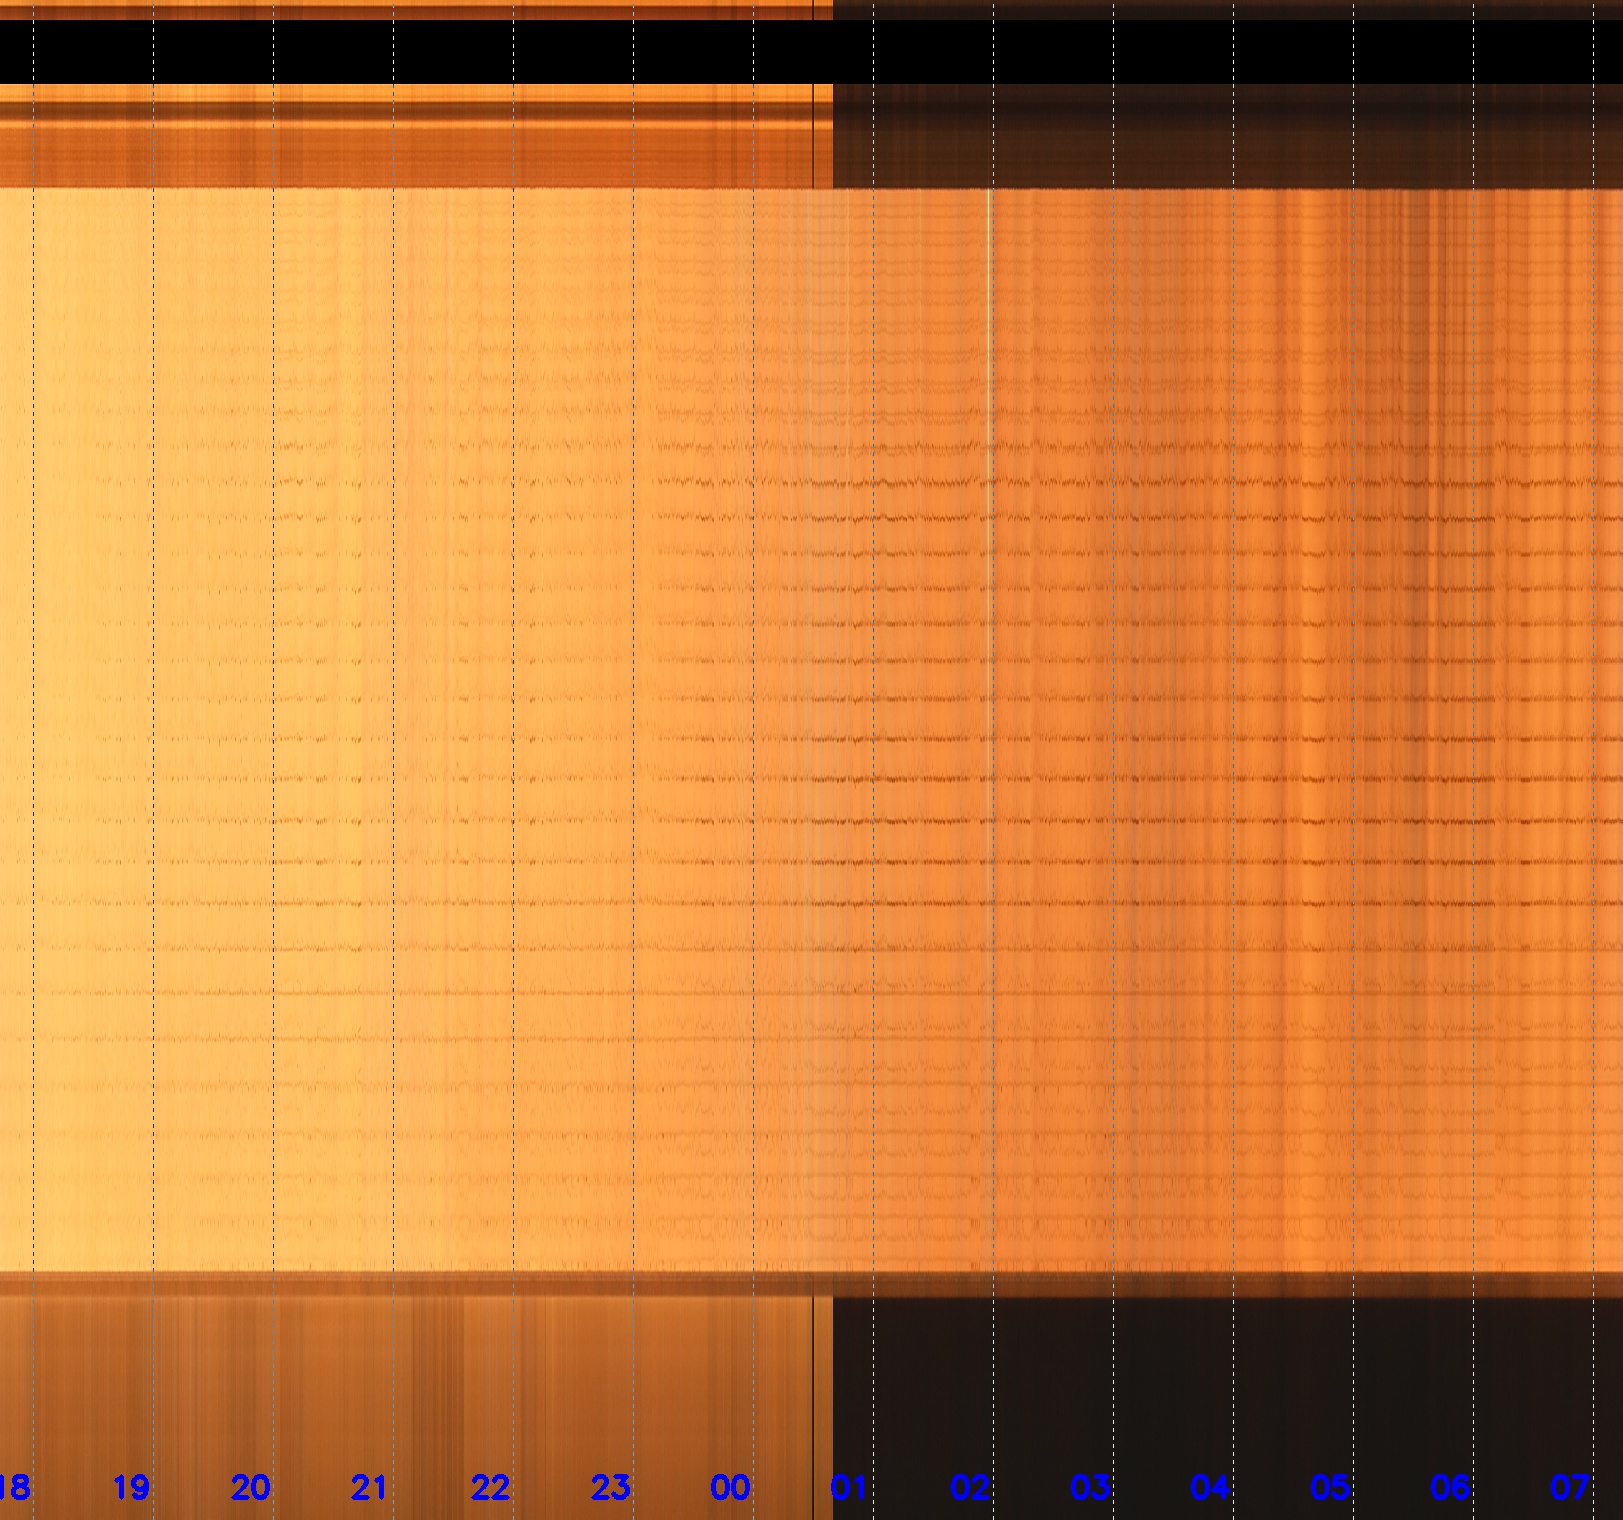
Task: Click the 06 hour time marker
Action: coord(1450,1487)
